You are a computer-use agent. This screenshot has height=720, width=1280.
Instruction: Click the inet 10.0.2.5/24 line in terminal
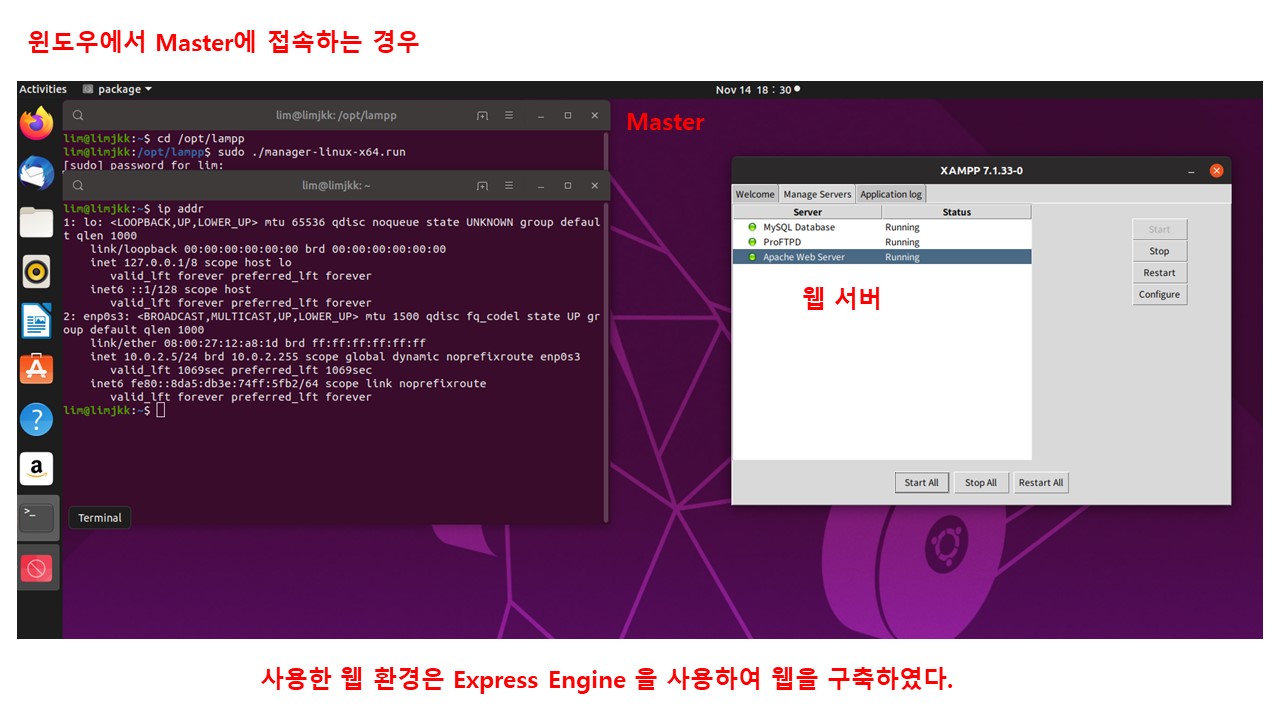[335, 356]
